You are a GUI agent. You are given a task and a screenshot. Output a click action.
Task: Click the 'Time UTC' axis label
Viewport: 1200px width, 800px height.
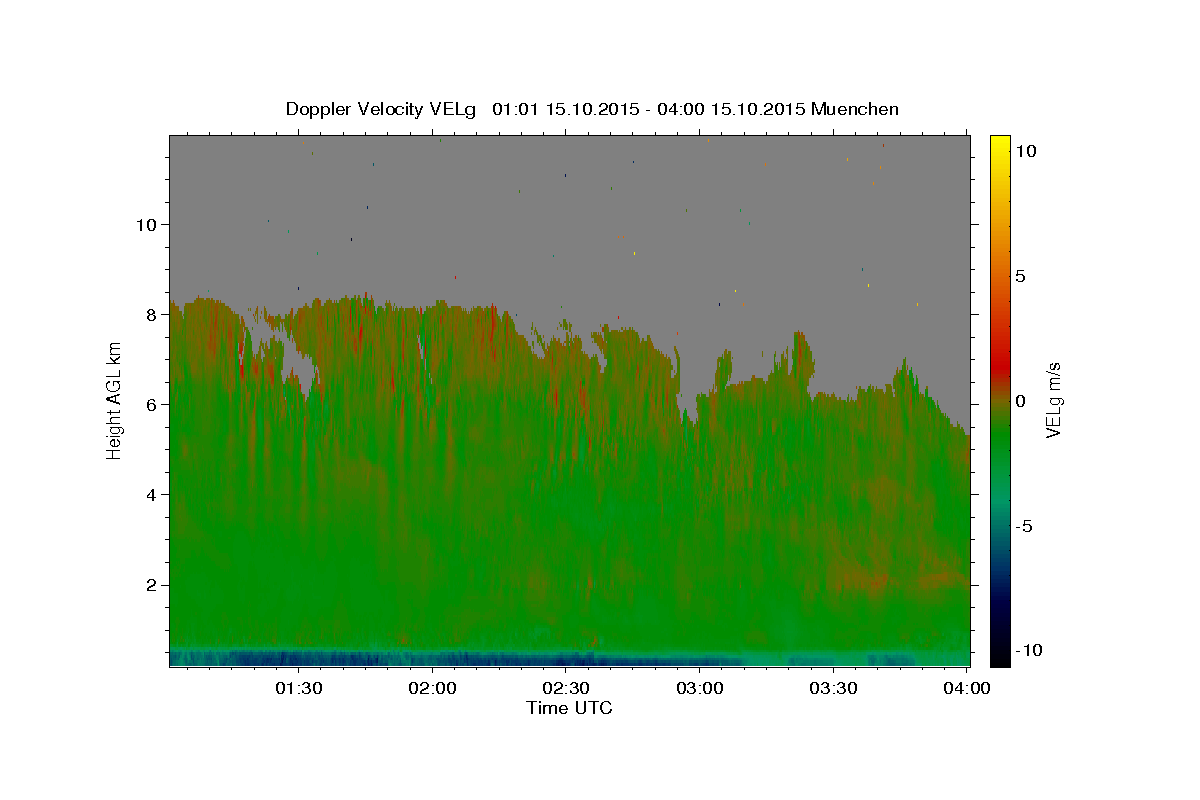click(x=569, y=708)
